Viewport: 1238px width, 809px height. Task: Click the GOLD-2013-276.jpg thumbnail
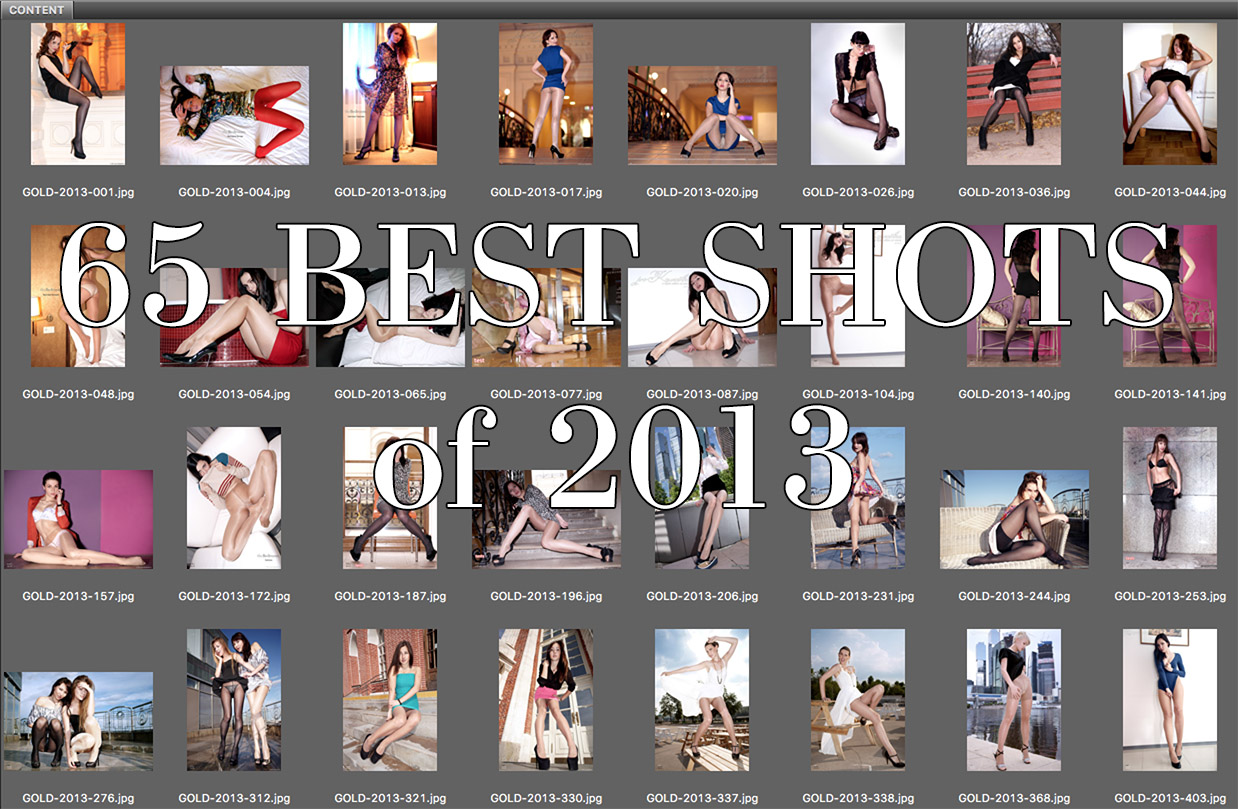pos(78,721)
